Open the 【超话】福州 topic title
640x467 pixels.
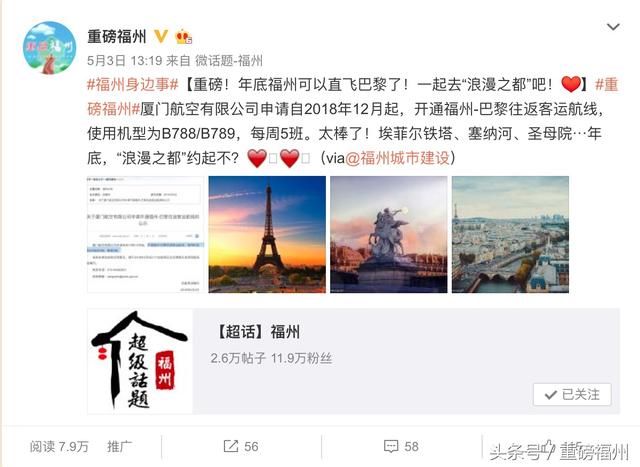click(256, 331)
